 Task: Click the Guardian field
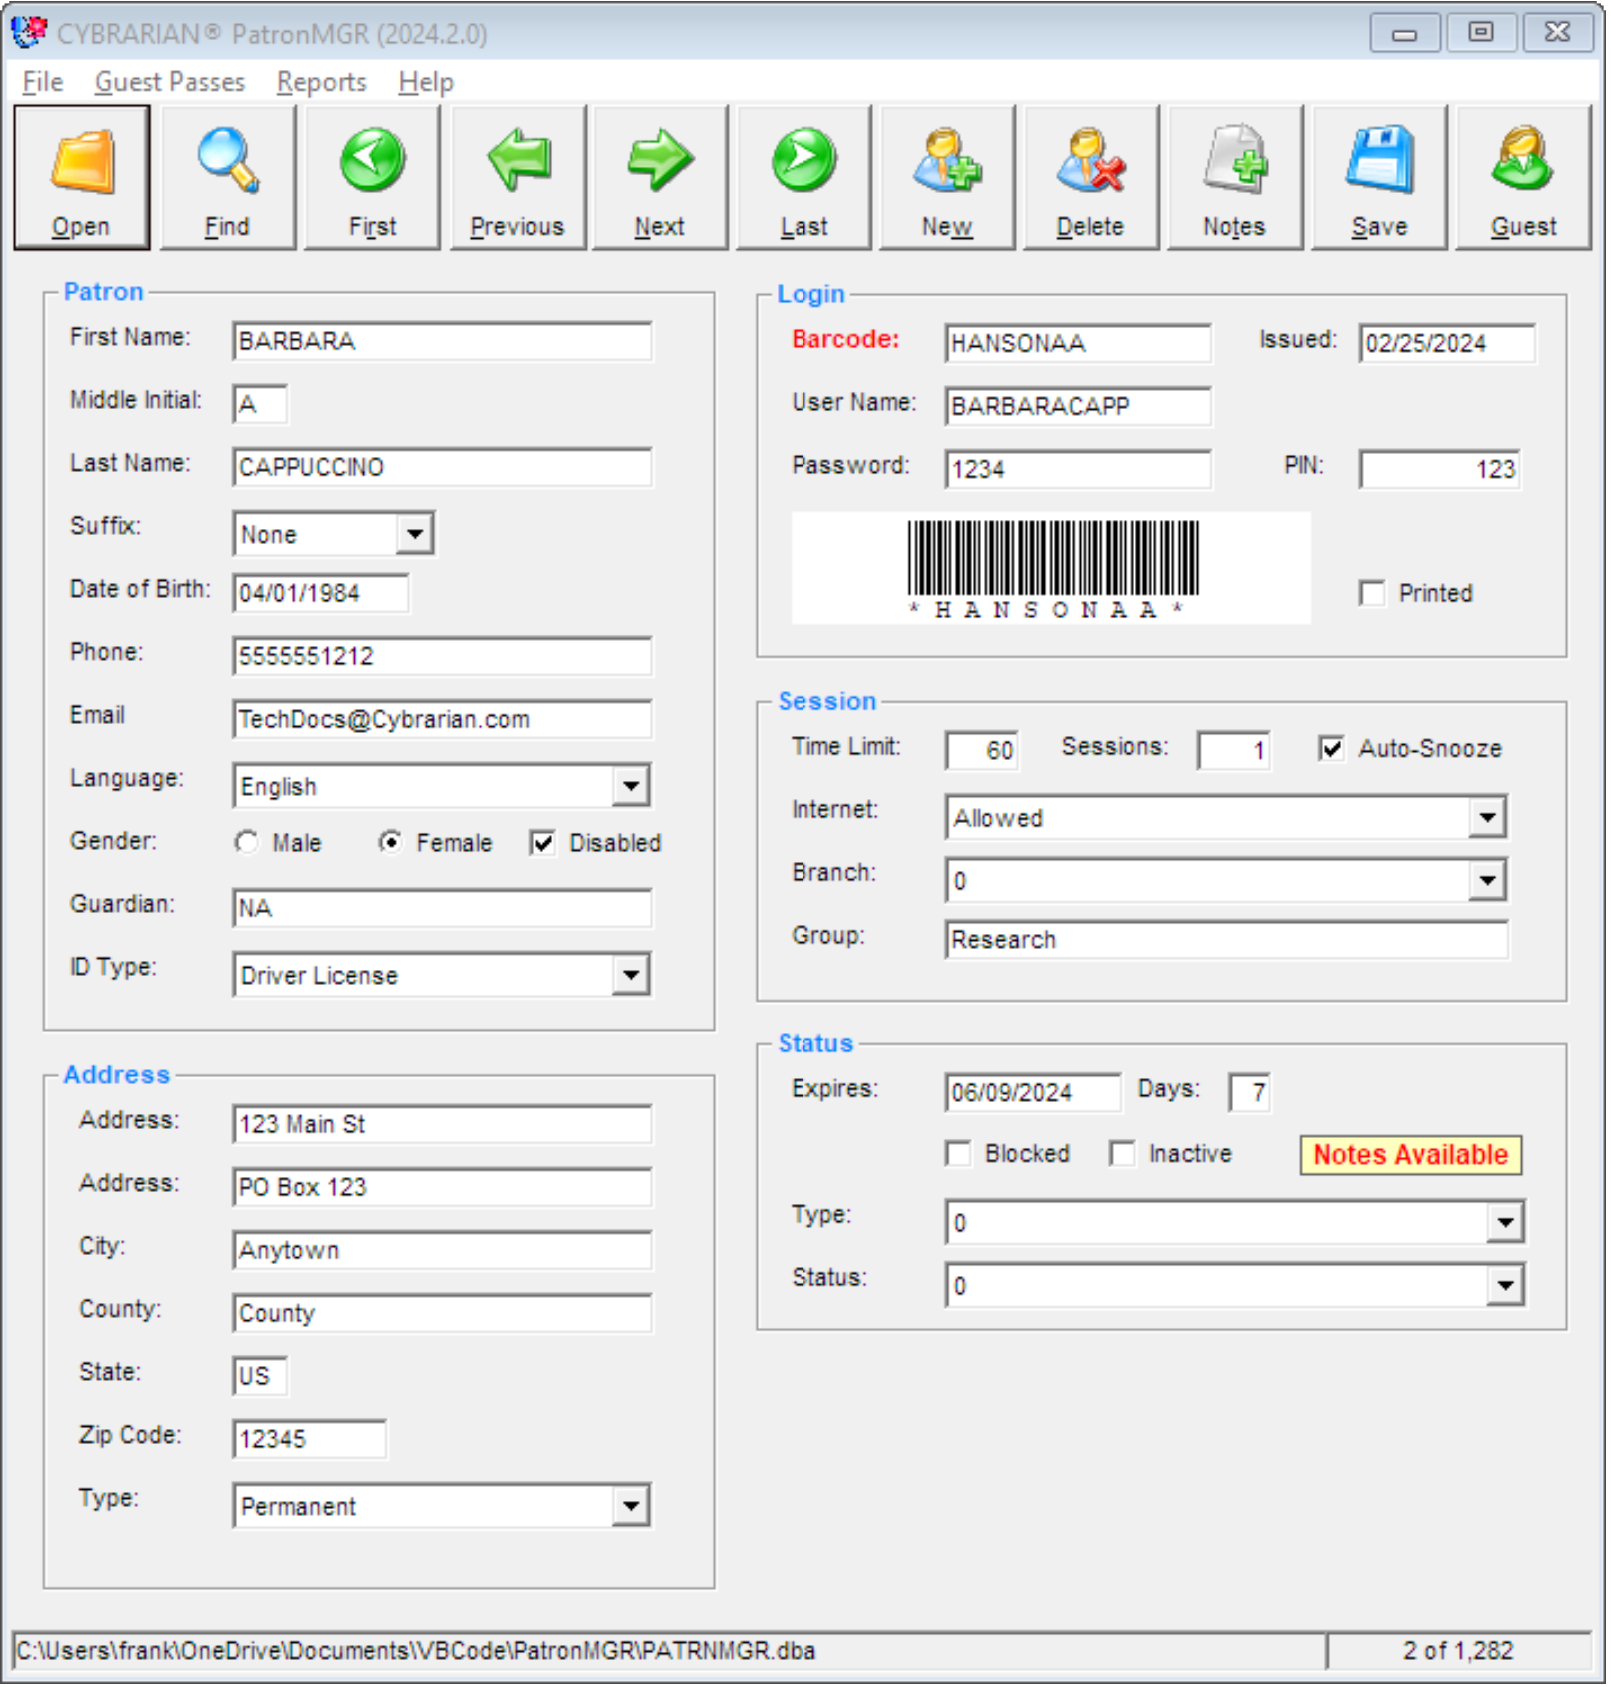point(443,909)
